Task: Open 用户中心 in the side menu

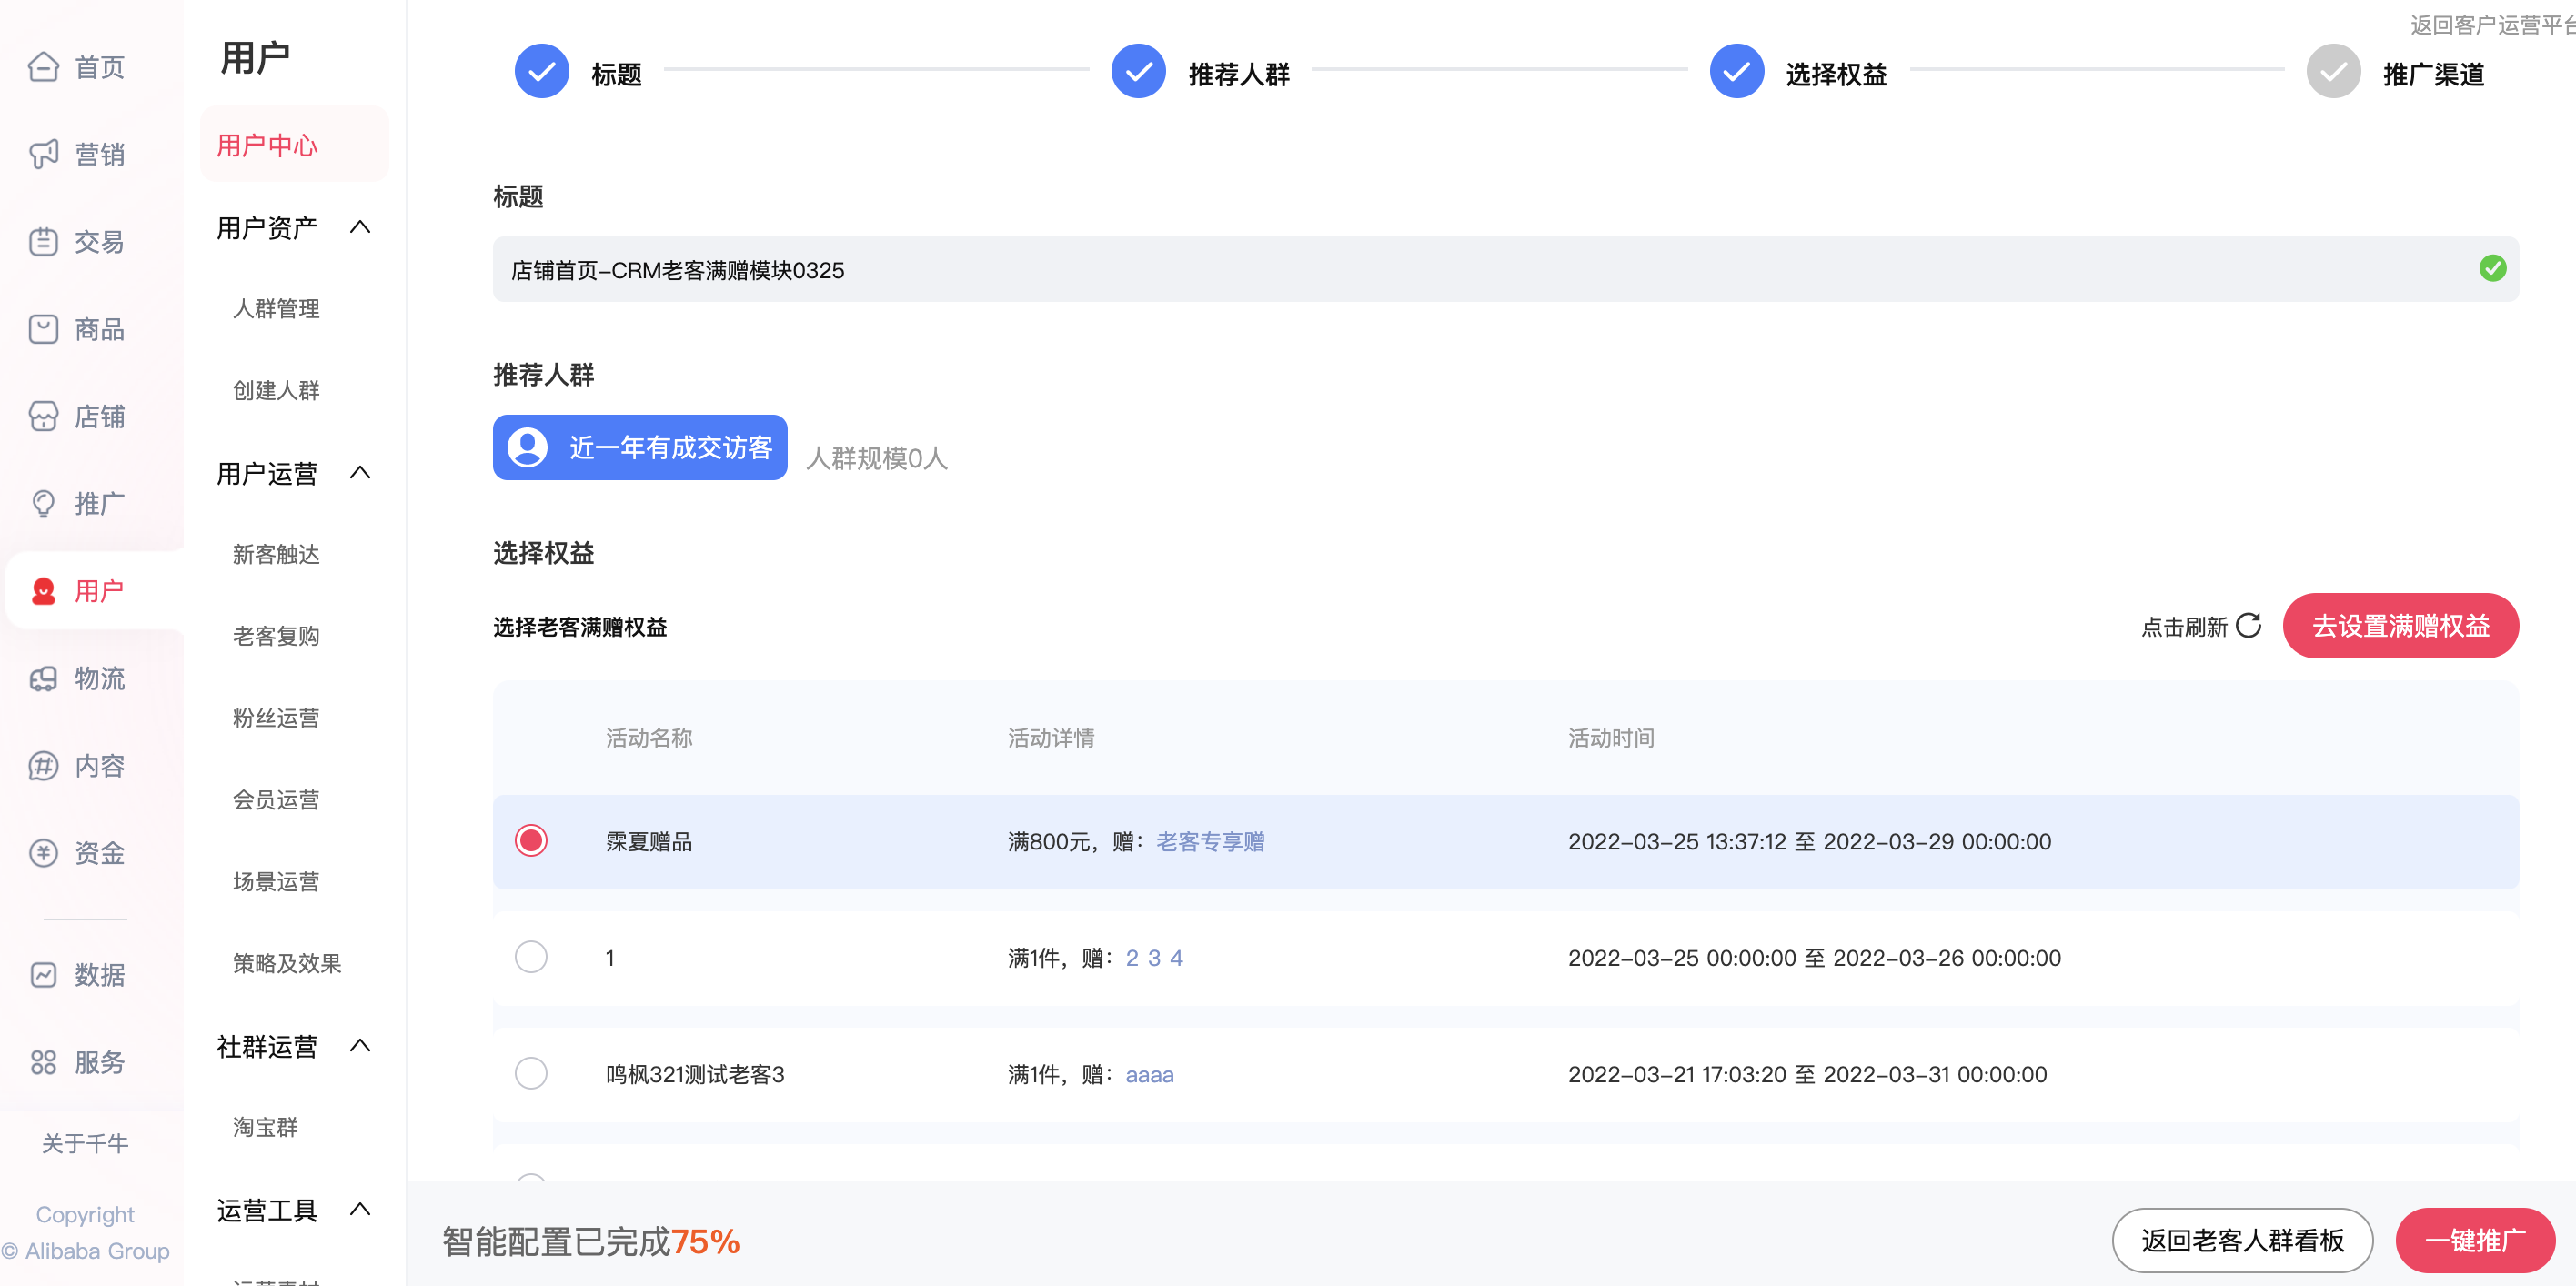Action: [x=267, y=146]
